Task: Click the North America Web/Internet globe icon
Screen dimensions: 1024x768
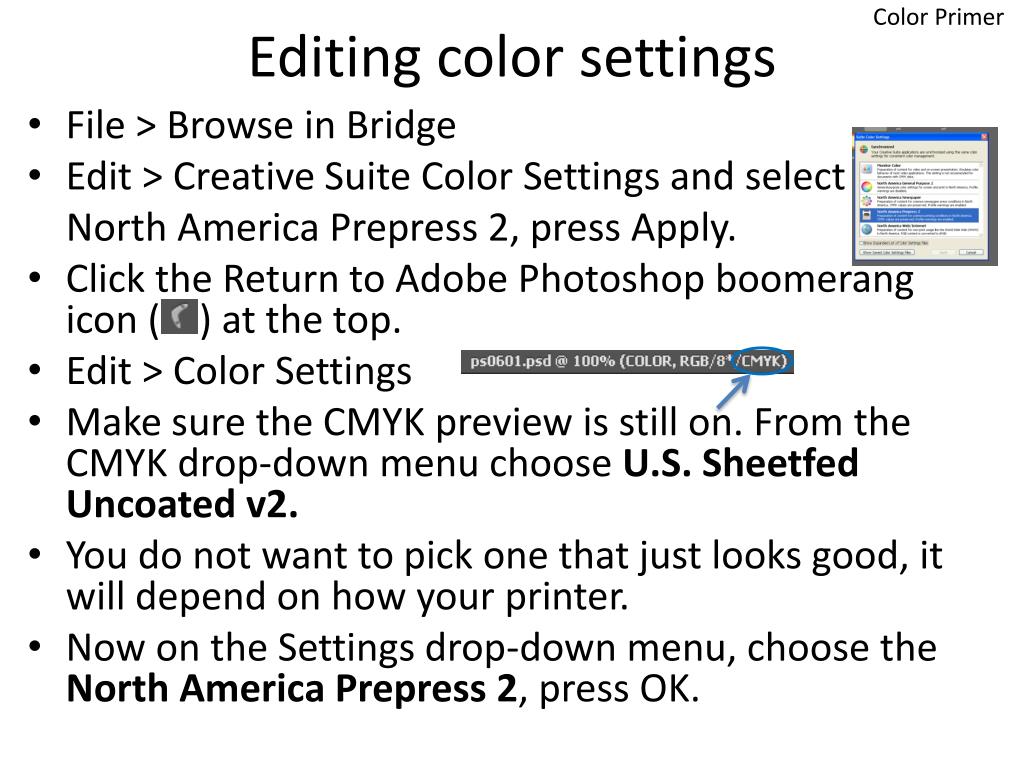Action: coord(867,229)
